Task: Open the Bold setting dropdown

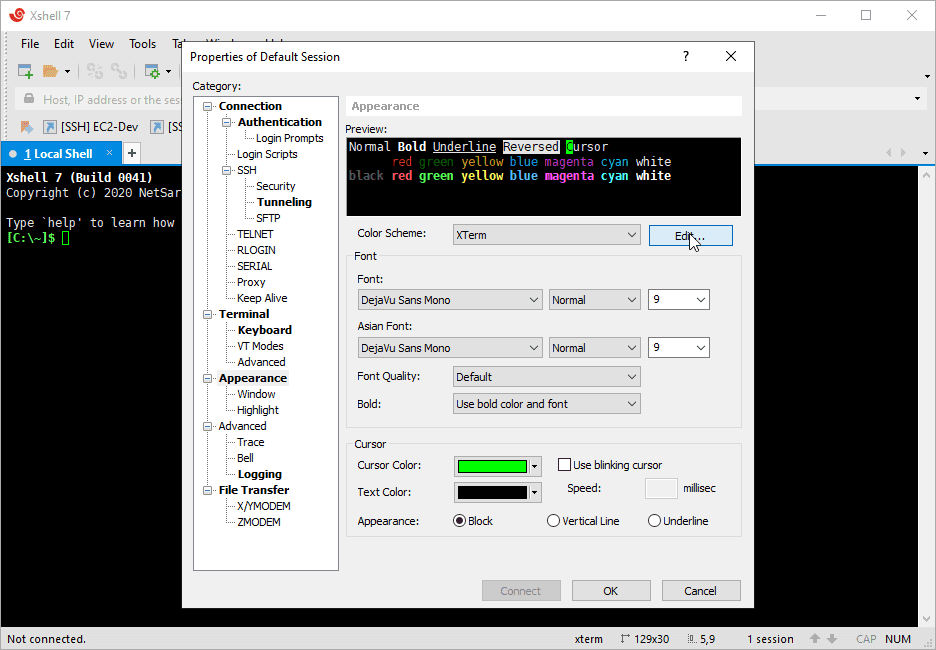Action: 547,403
